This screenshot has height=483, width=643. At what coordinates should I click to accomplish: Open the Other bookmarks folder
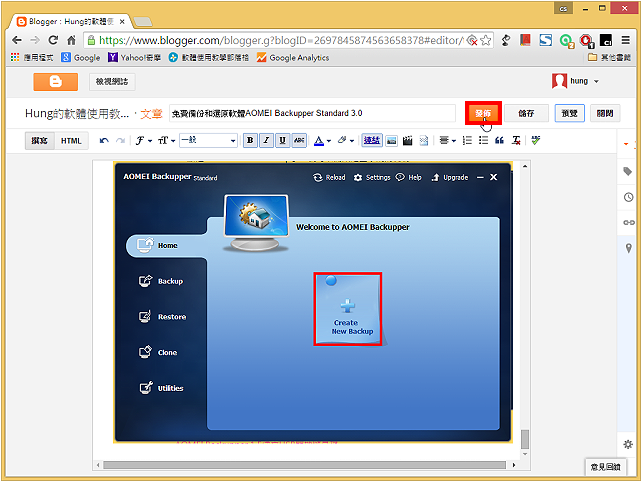tap(609, 57)
